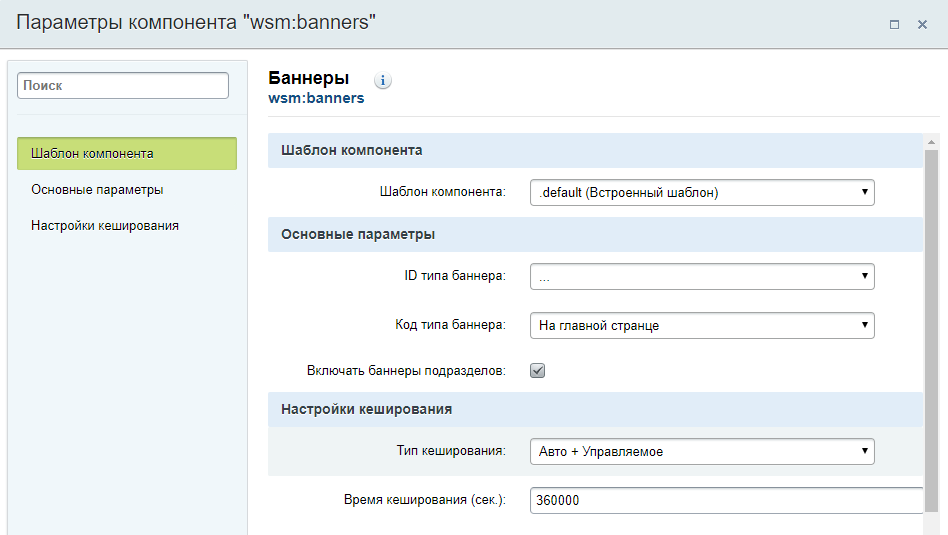Click the Включать баннеры подразделов label
The width and height of the screenshot is (948, 535).
pos(406,371)
